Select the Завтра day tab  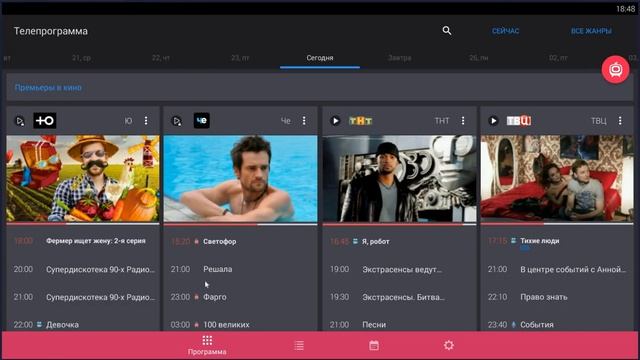pos(400,58)
